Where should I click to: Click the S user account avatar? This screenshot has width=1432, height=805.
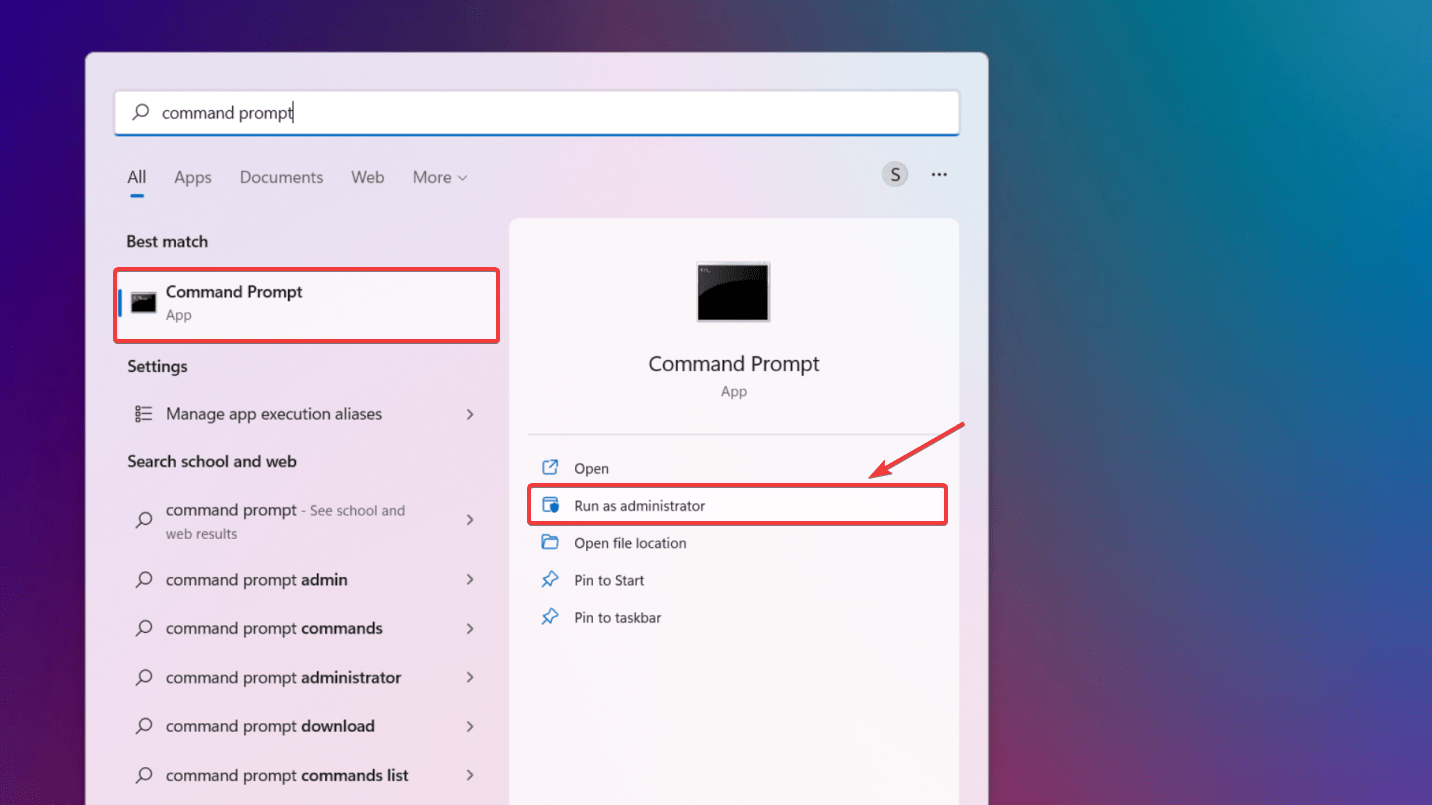tap(895, 174)
